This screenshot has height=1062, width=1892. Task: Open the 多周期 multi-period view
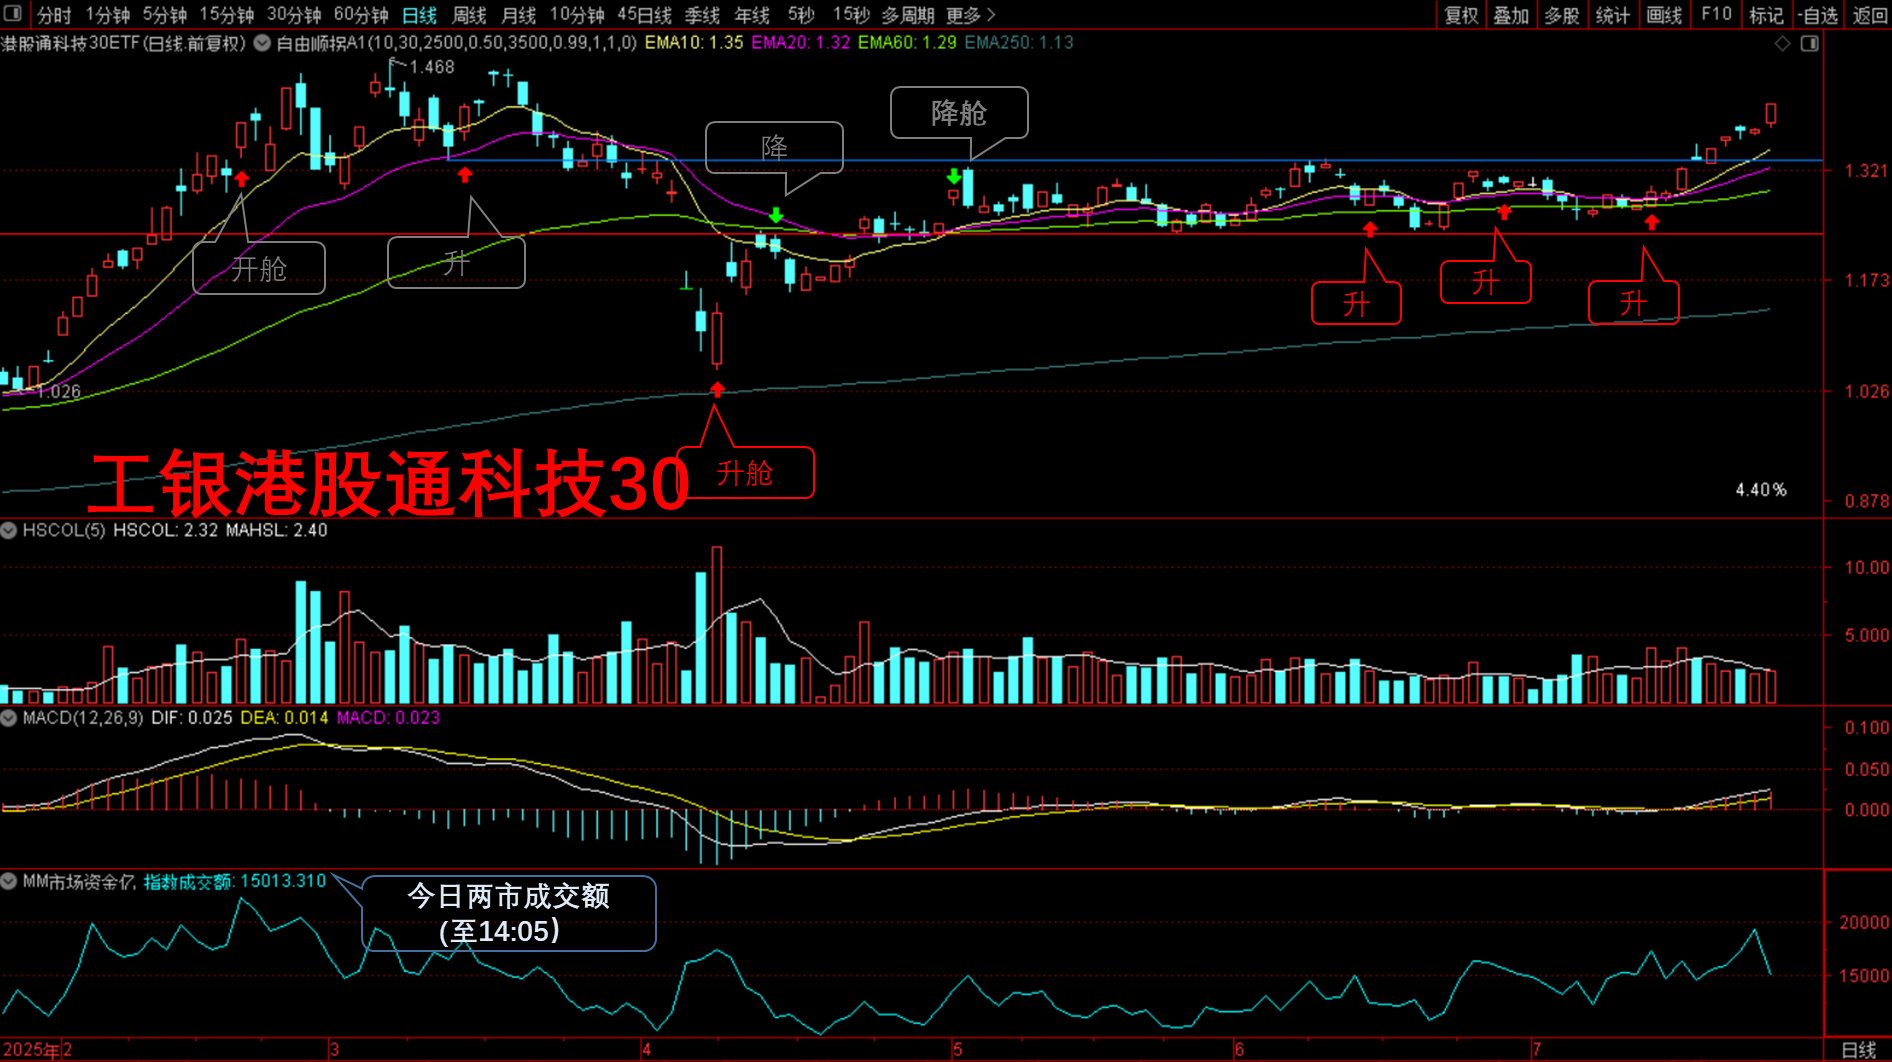pyautogui.click(x=908, y=15)
